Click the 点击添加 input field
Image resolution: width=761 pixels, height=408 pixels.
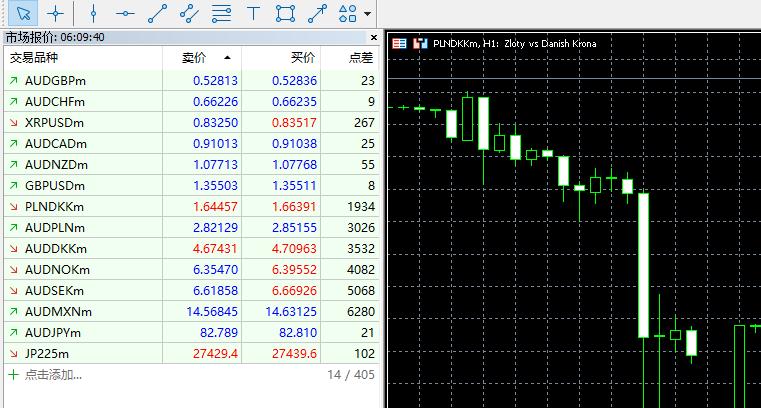[x=53, y=375]
